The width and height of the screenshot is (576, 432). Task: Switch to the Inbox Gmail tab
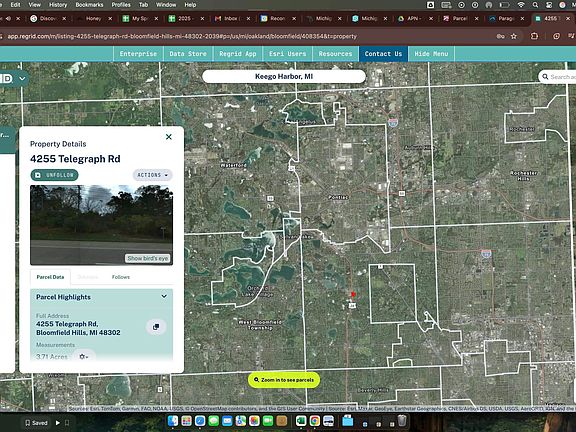coord(232,18)
